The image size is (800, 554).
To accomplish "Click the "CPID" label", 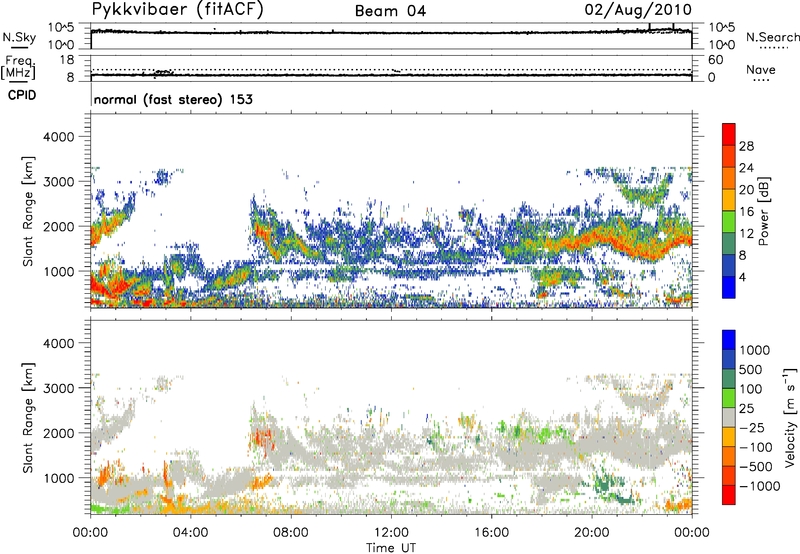I will coord(22,95).
